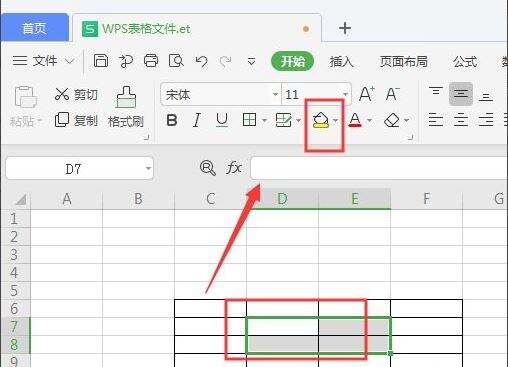Expand the Name Box dropdown arrow
This screenshot has width=508, height=367.
tap(148, 168)
